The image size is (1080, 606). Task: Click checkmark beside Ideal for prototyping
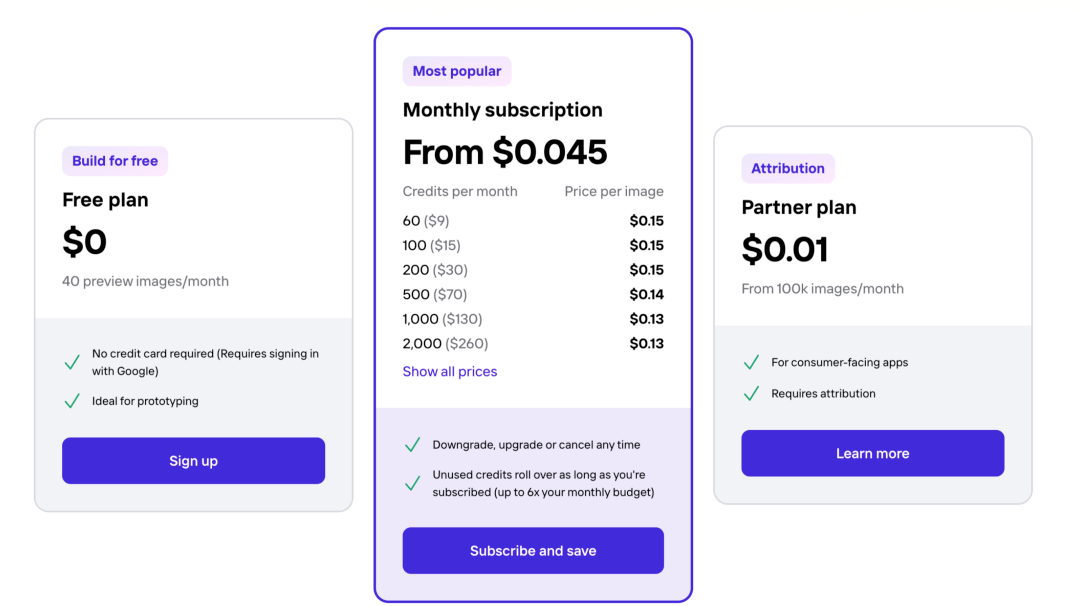pyautogui.click(x=72, y=401)
